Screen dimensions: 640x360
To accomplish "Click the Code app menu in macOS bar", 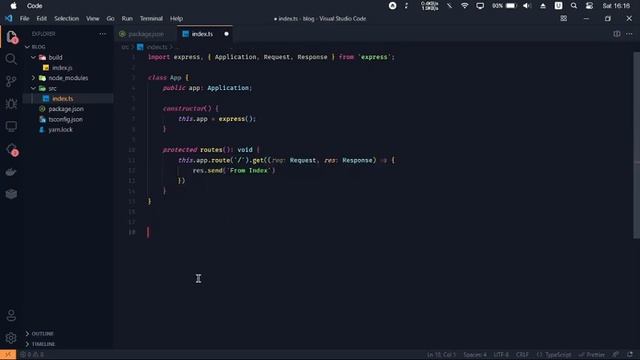I will click(35, 6).
